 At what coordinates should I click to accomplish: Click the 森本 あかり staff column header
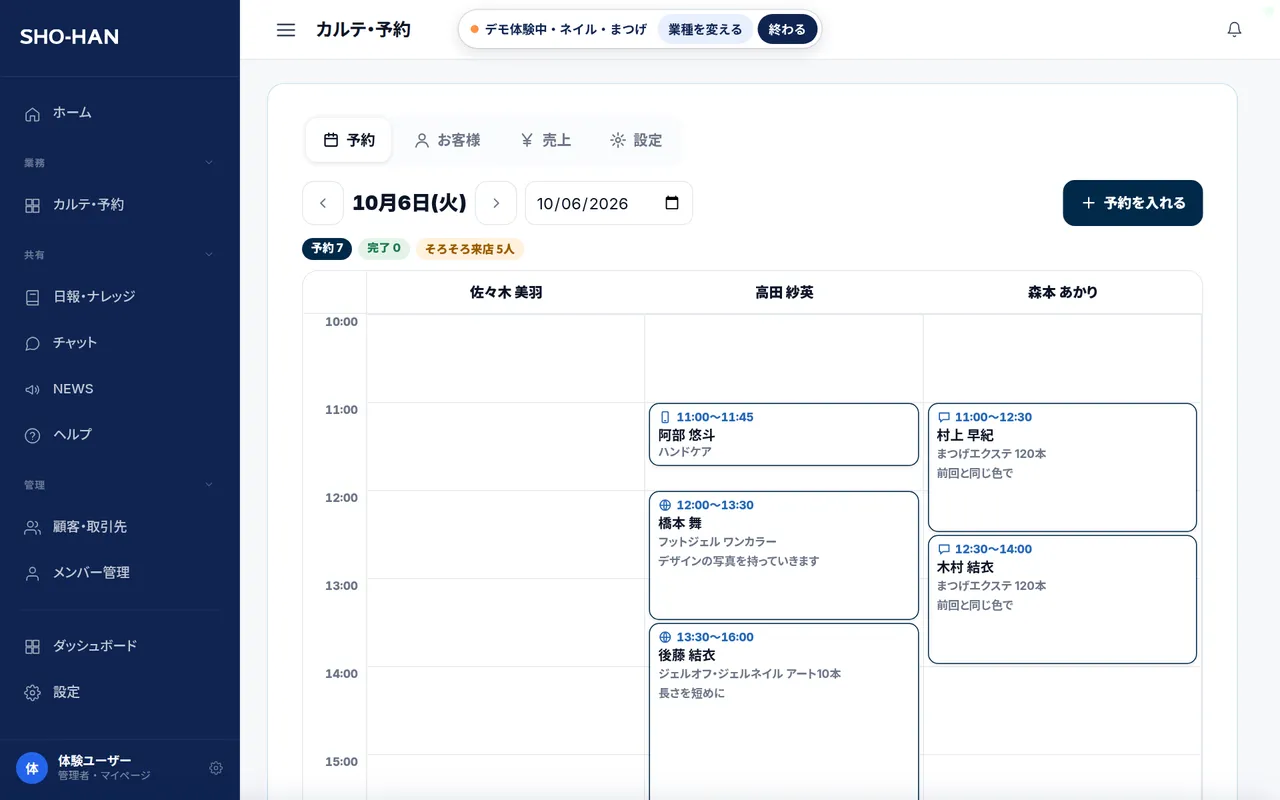(x=1063, y=293)
